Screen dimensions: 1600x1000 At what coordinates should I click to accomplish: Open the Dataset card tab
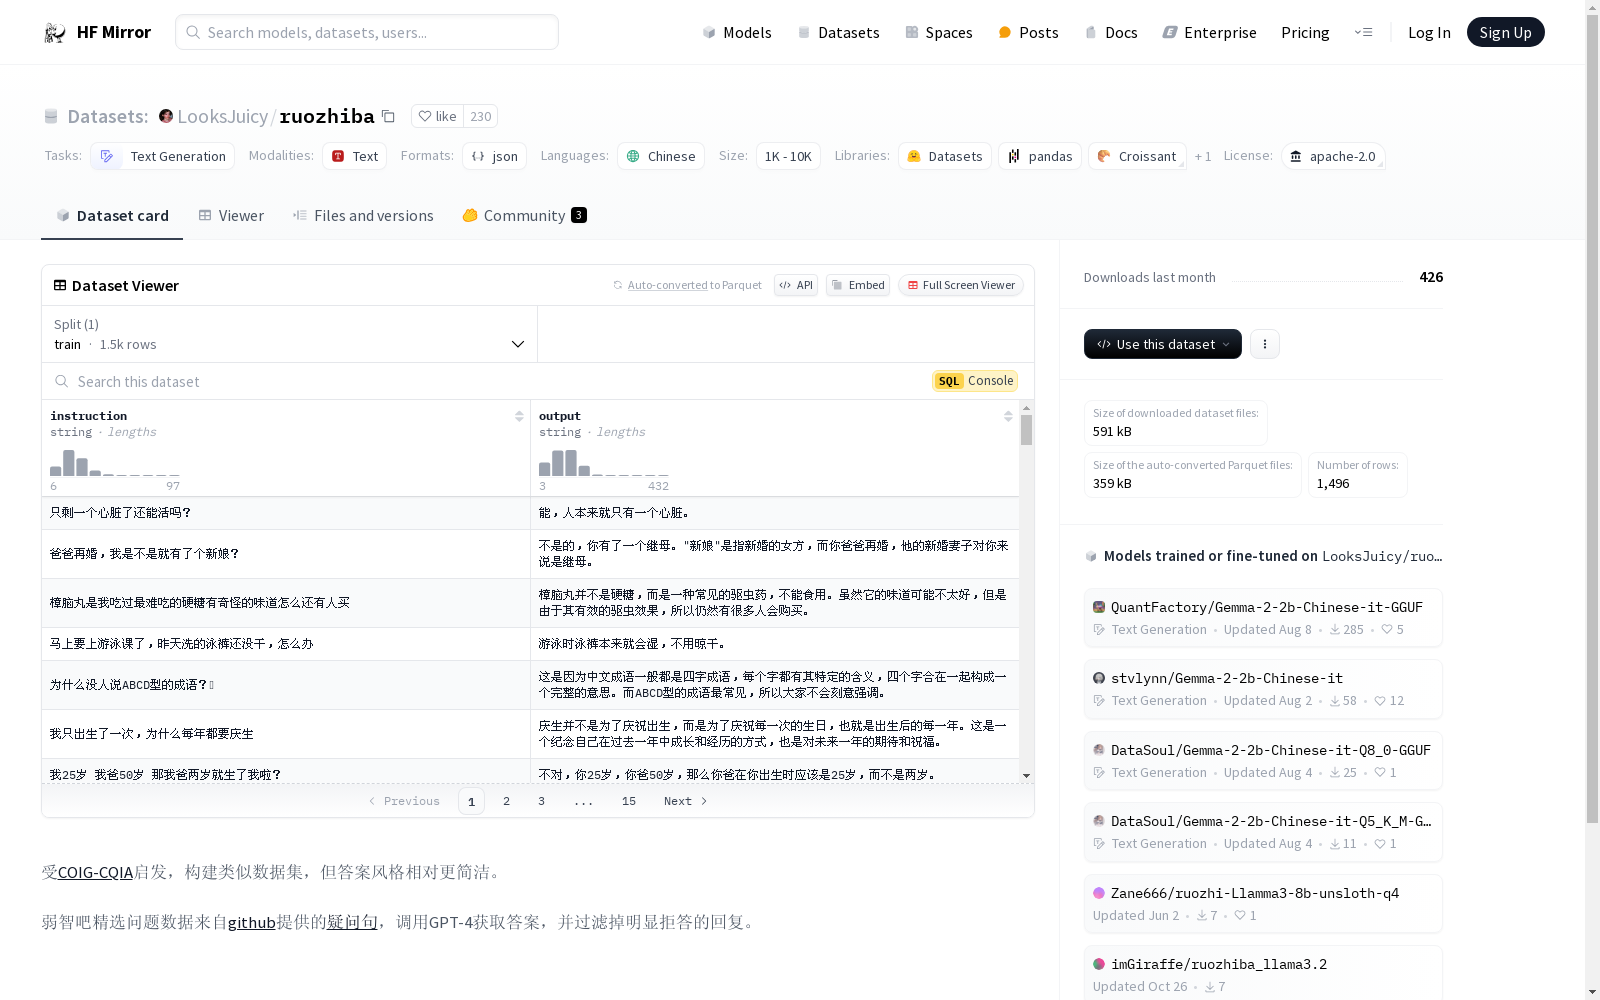[x=112, y=215]
